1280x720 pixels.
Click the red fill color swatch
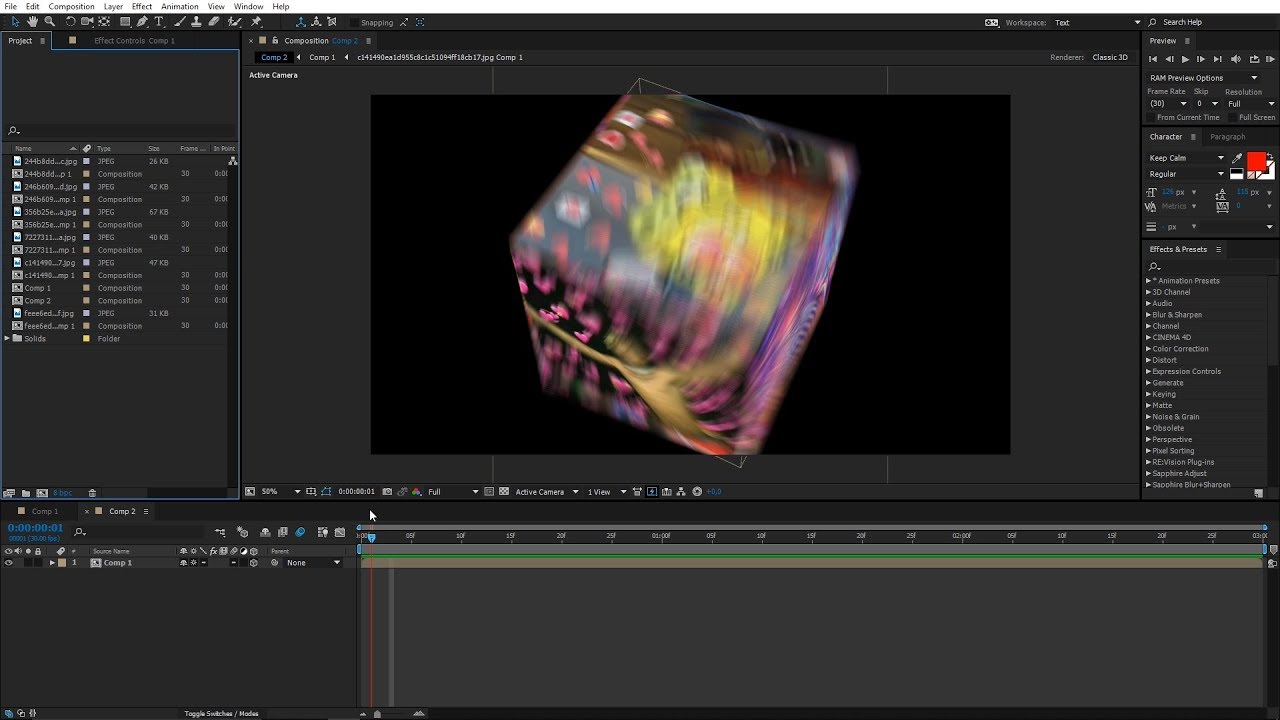click(x=1256, y=162)
